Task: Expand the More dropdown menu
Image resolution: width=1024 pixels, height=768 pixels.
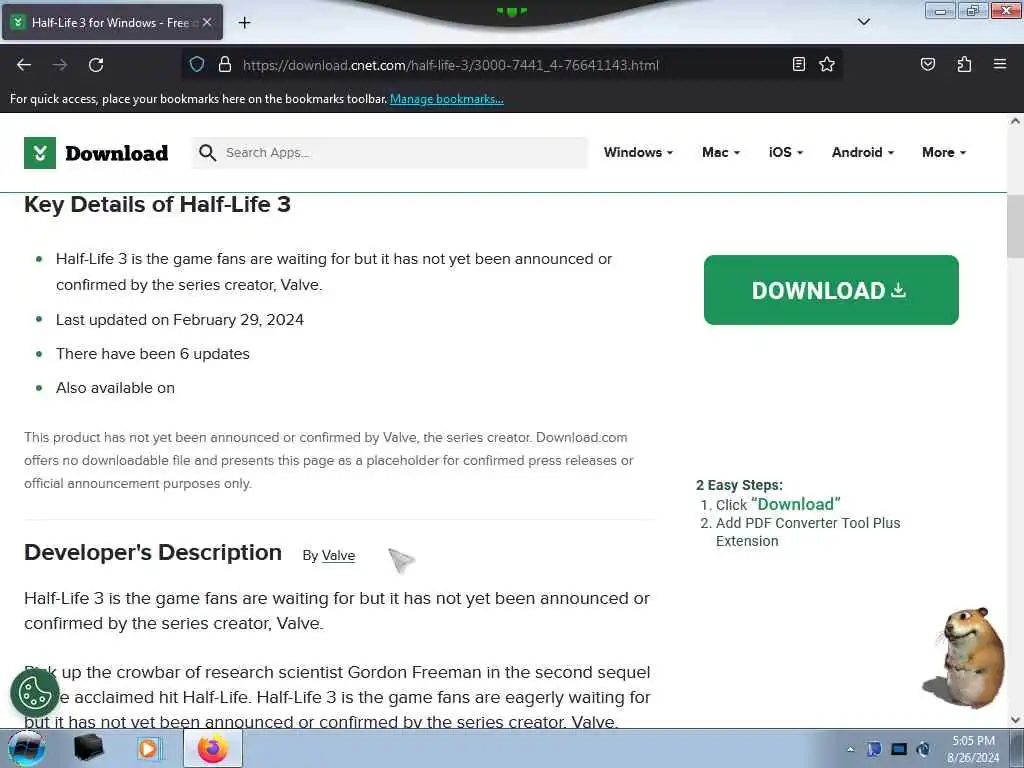Action: 944,152
